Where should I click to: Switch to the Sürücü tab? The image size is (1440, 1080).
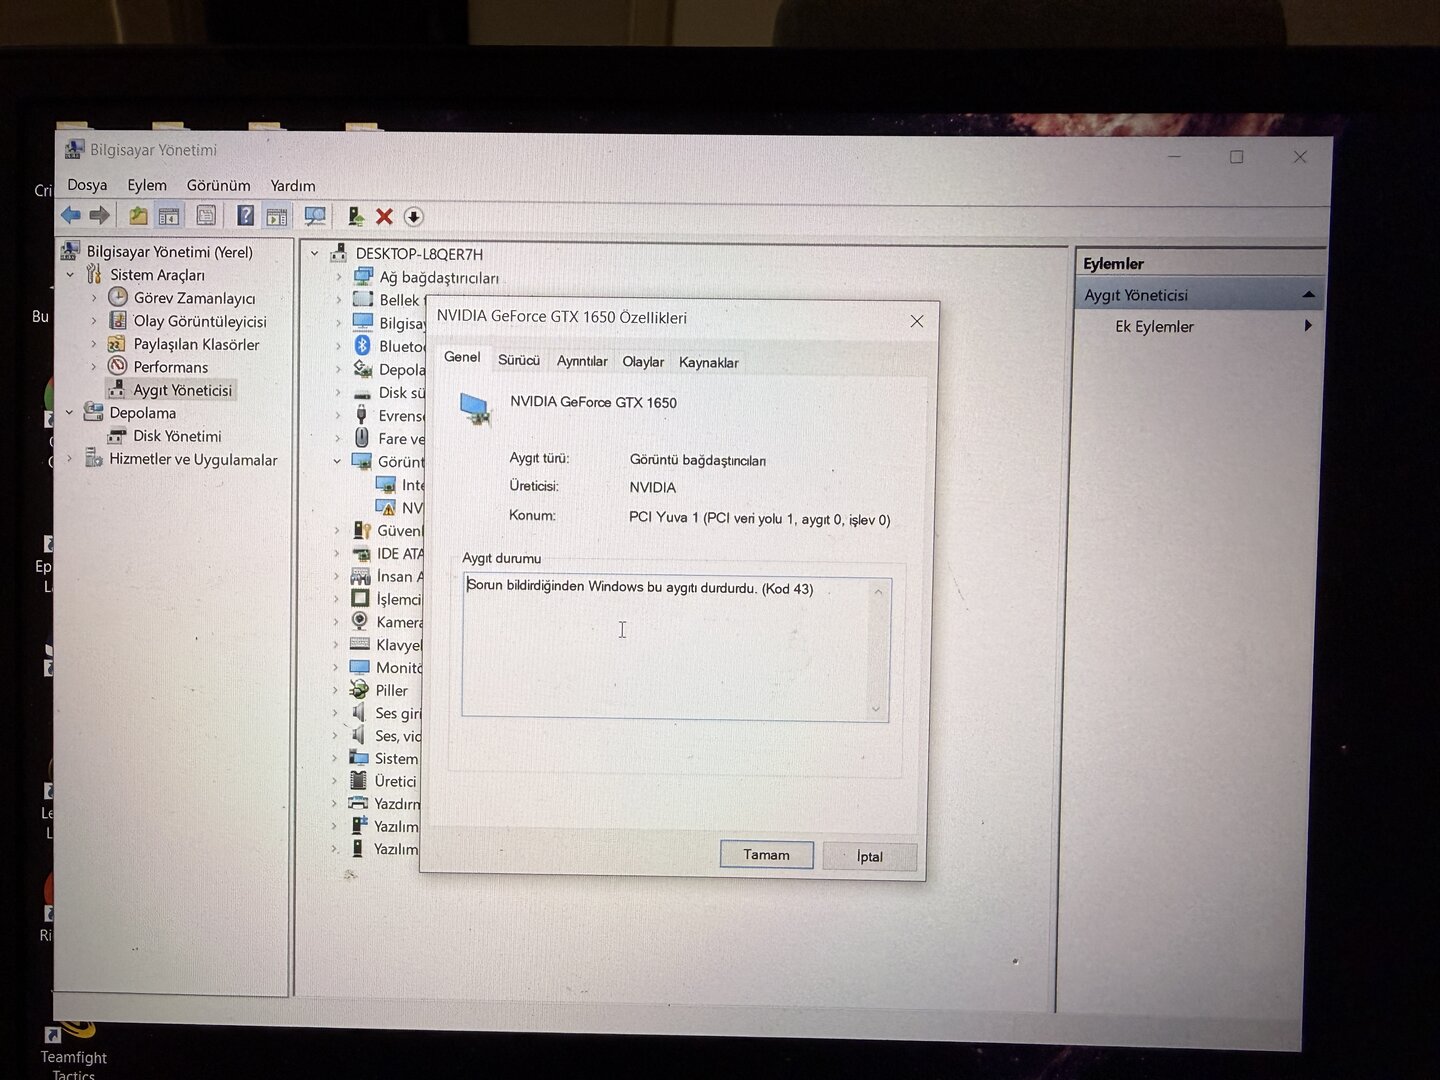click(519, 360)
